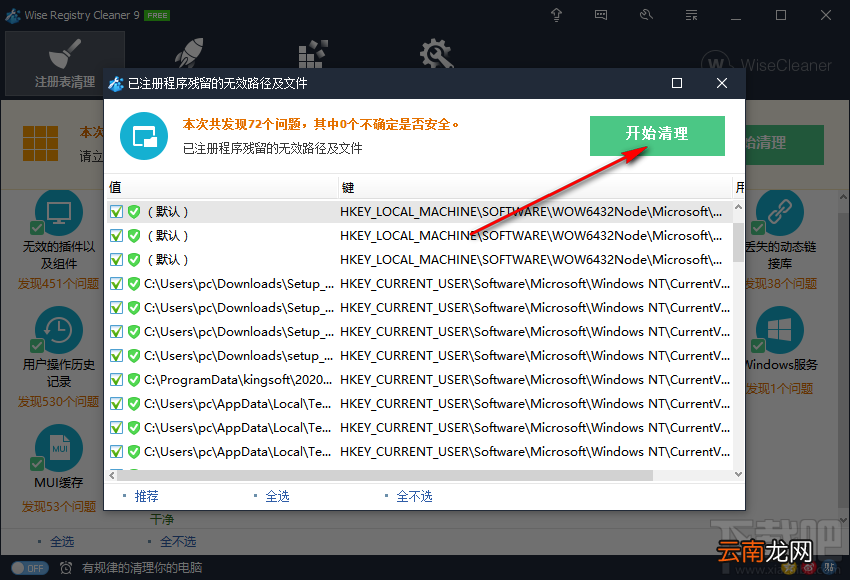Open the menu list icon in title bar
This screenshot has width=850, height=580.
pyautogui.click(x=691, y=15)
